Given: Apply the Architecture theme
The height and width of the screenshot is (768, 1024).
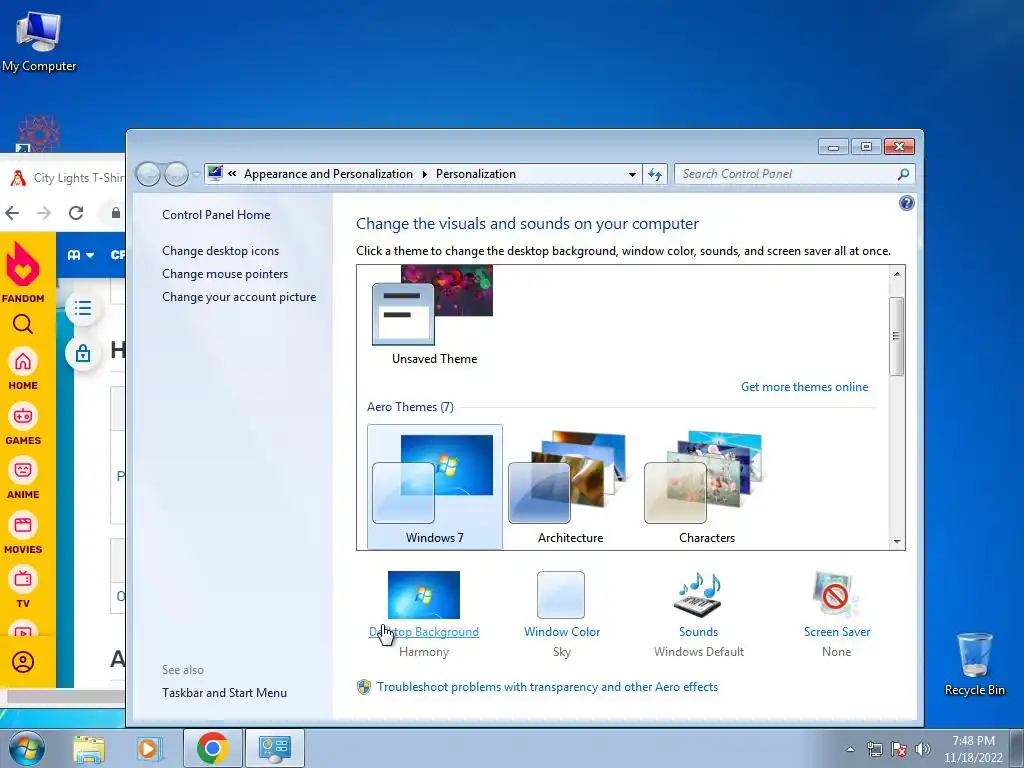Looking at the screenshot, I should 570,487.
